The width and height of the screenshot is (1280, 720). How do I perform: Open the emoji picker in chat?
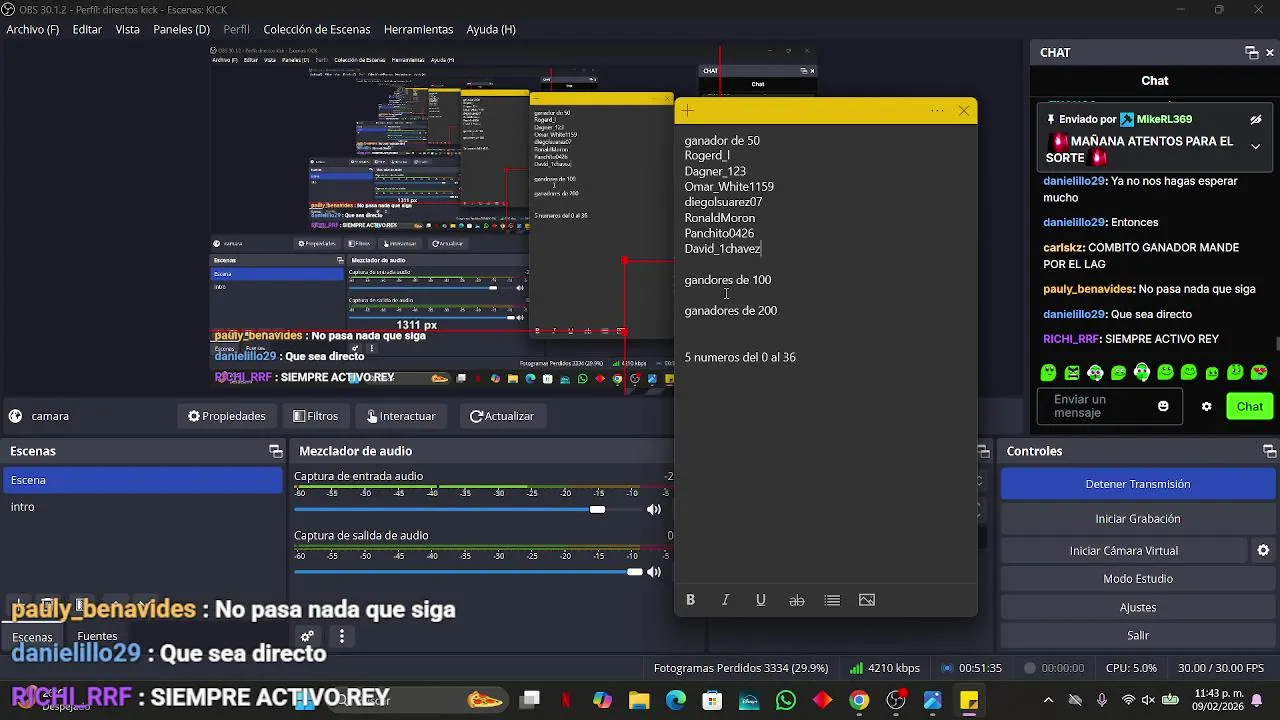(x=1163, y=406)
